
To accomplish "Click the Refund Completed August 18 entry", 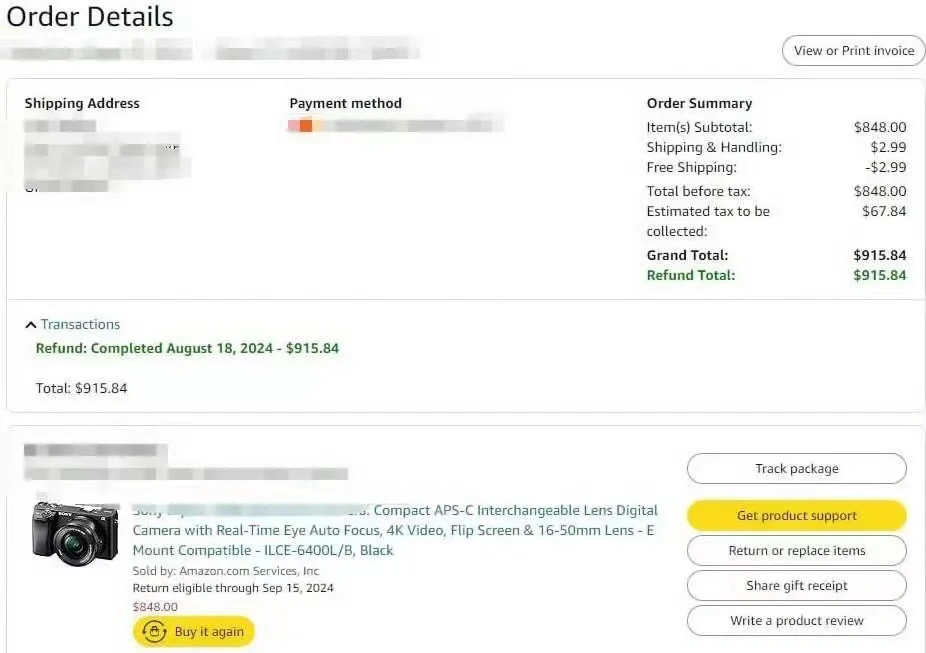I will coord(187,348).
